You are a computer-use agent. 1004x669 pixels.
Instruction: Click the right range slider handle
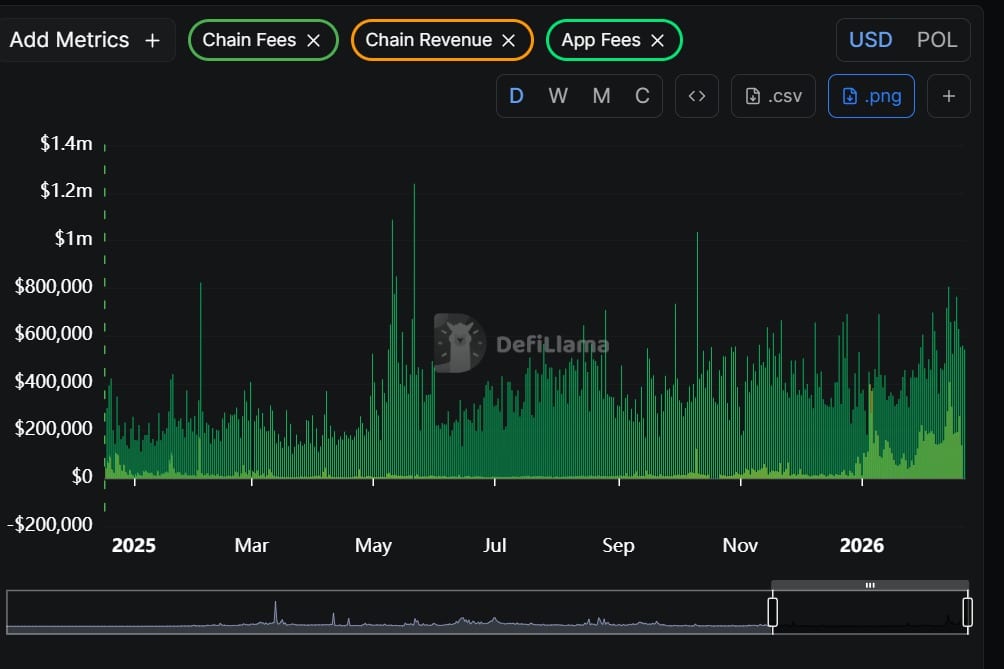click(x=967, y=612)
